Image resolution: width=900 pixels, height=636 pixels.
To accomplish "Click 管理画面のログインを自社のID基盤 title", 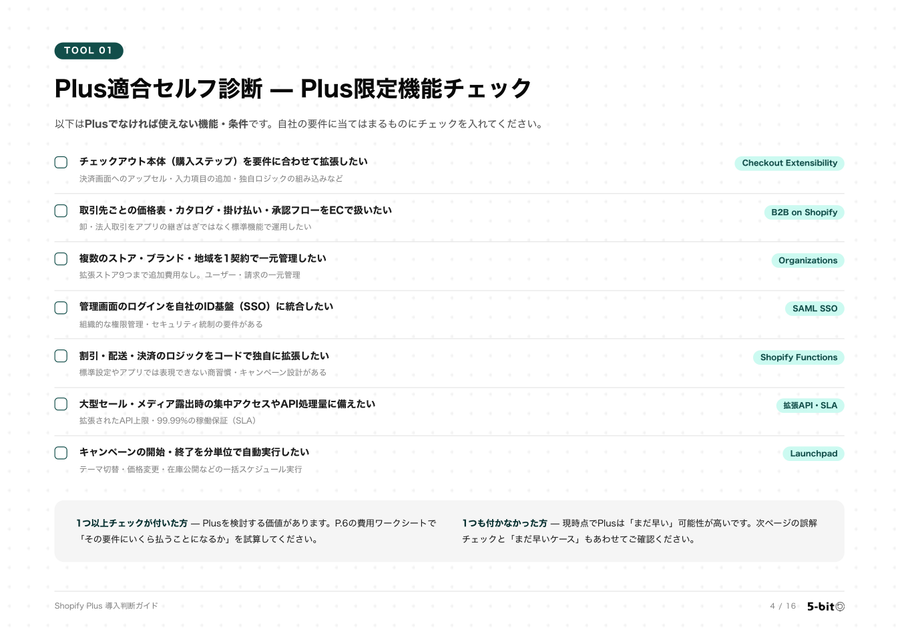I will (x=206, y=307).
